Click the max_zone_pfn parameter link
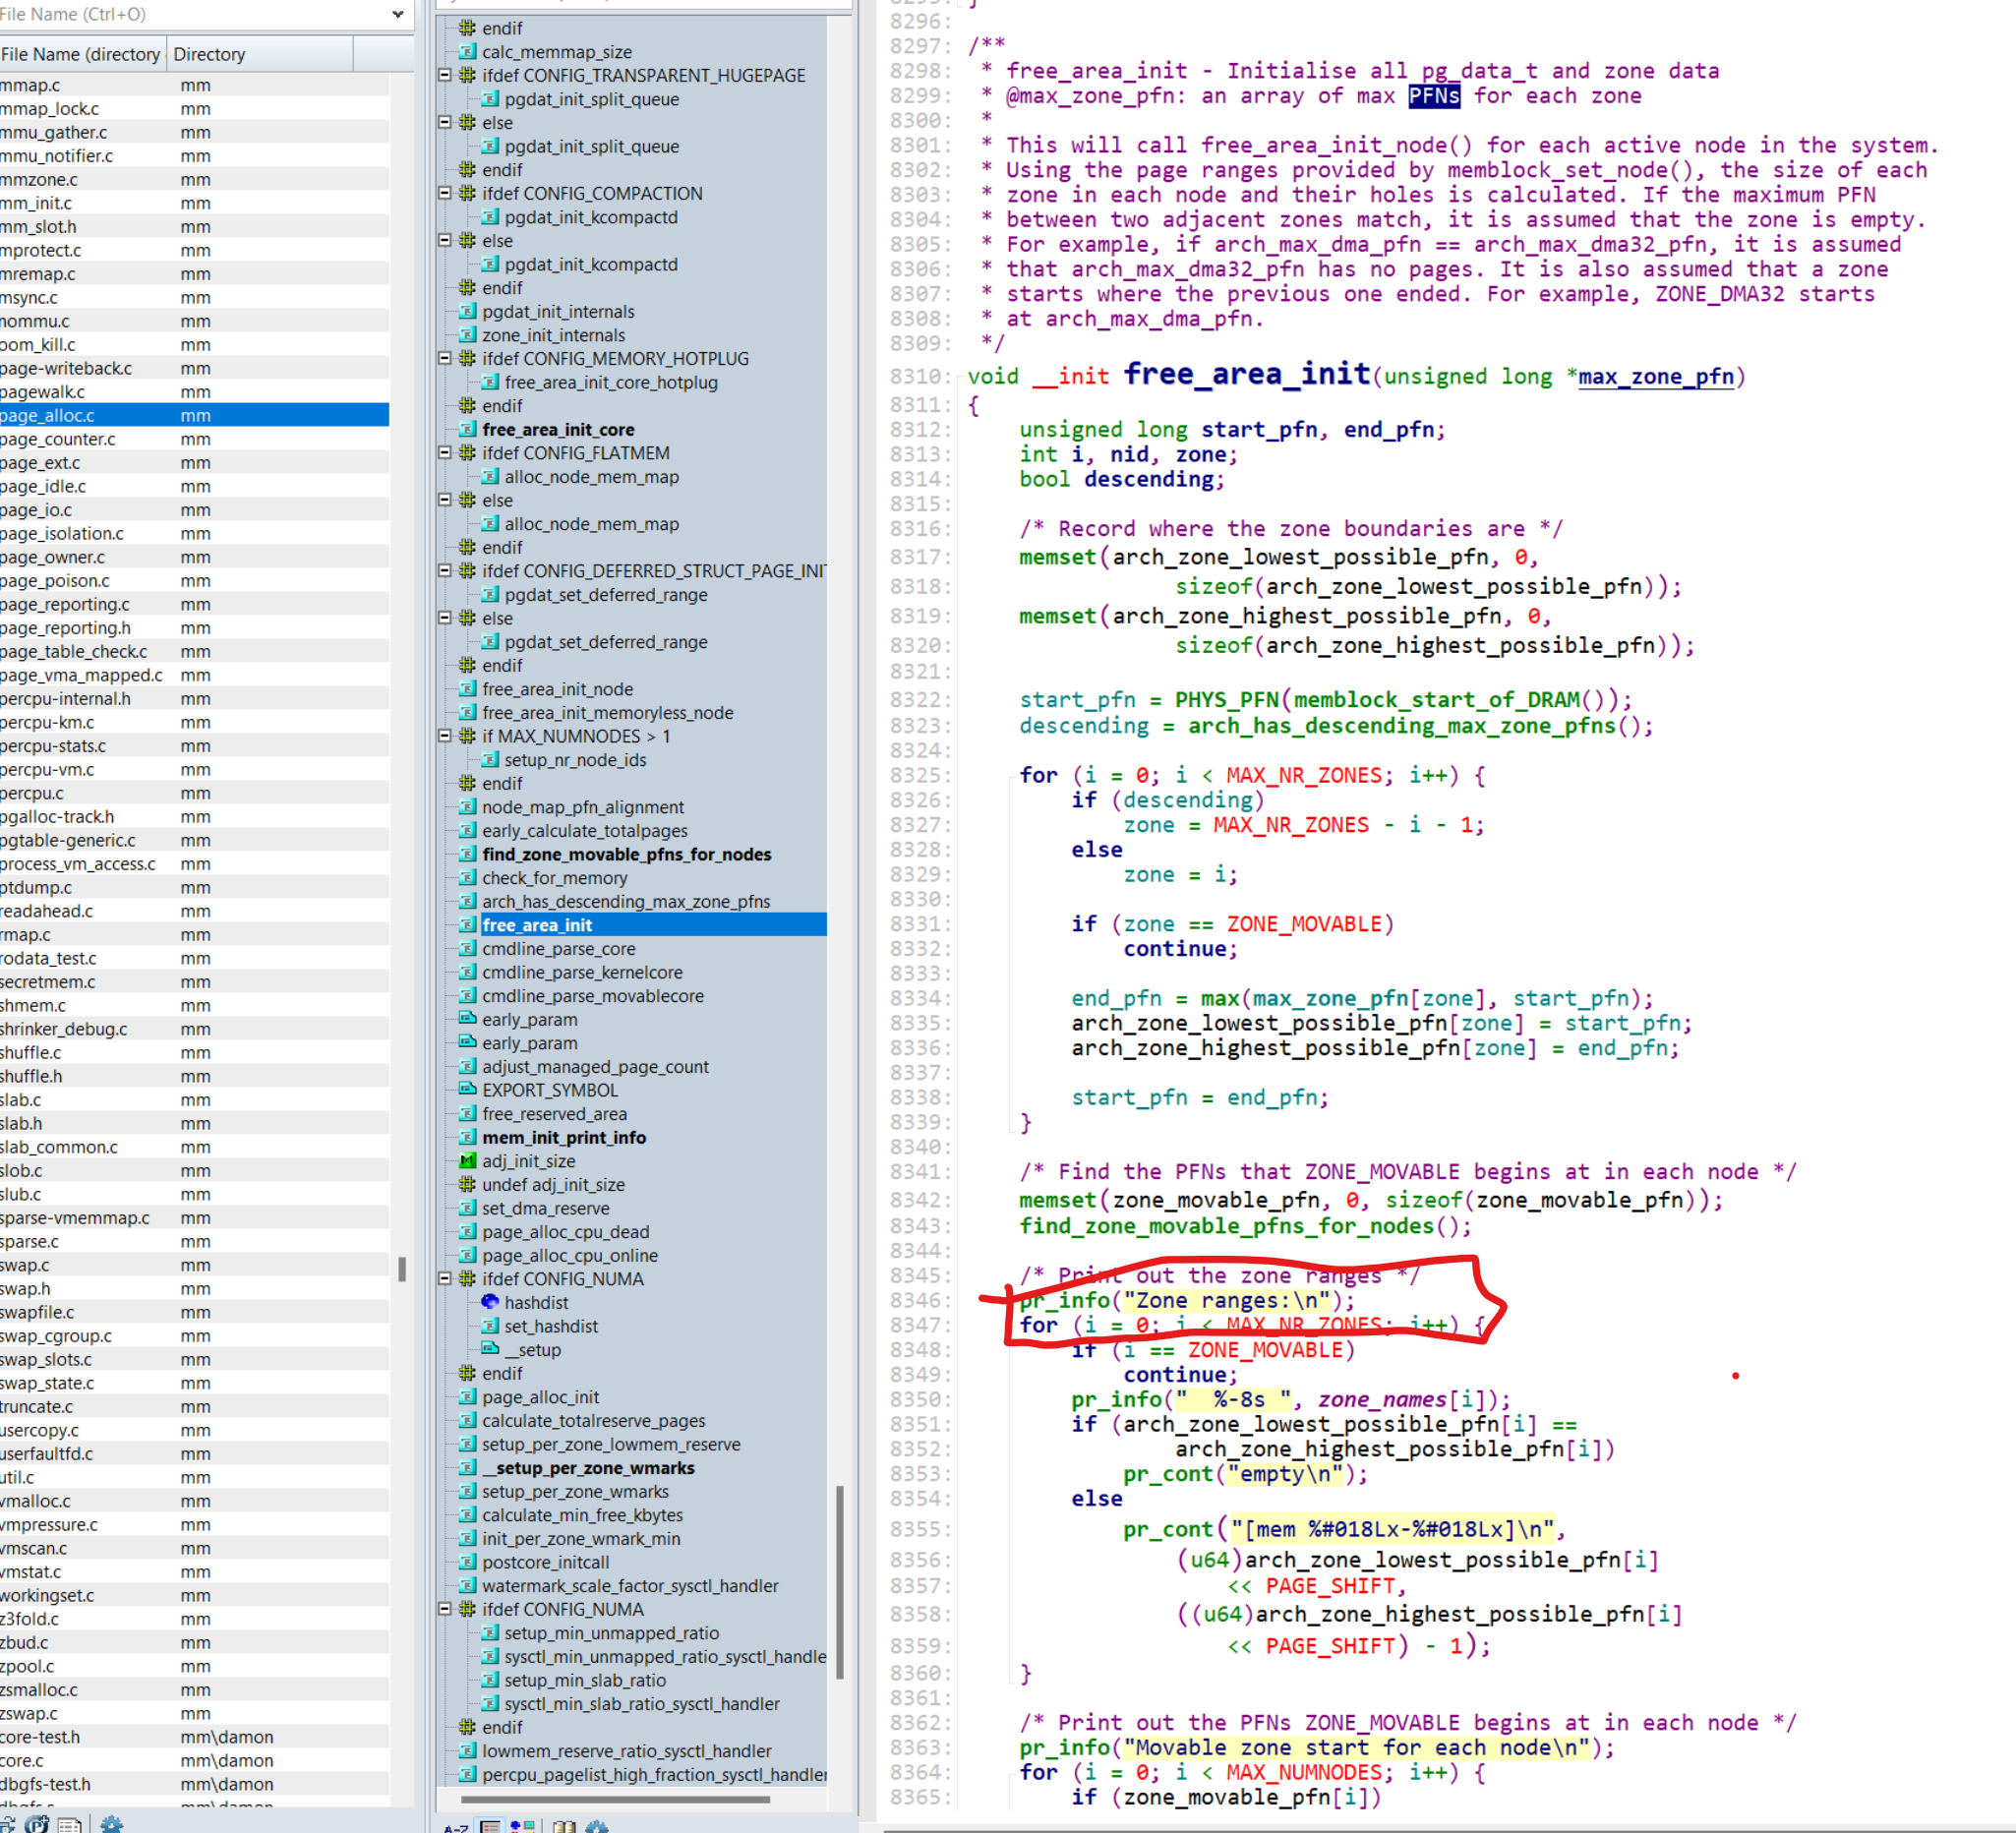Screen dimensions: 2016x1833 1655,377
